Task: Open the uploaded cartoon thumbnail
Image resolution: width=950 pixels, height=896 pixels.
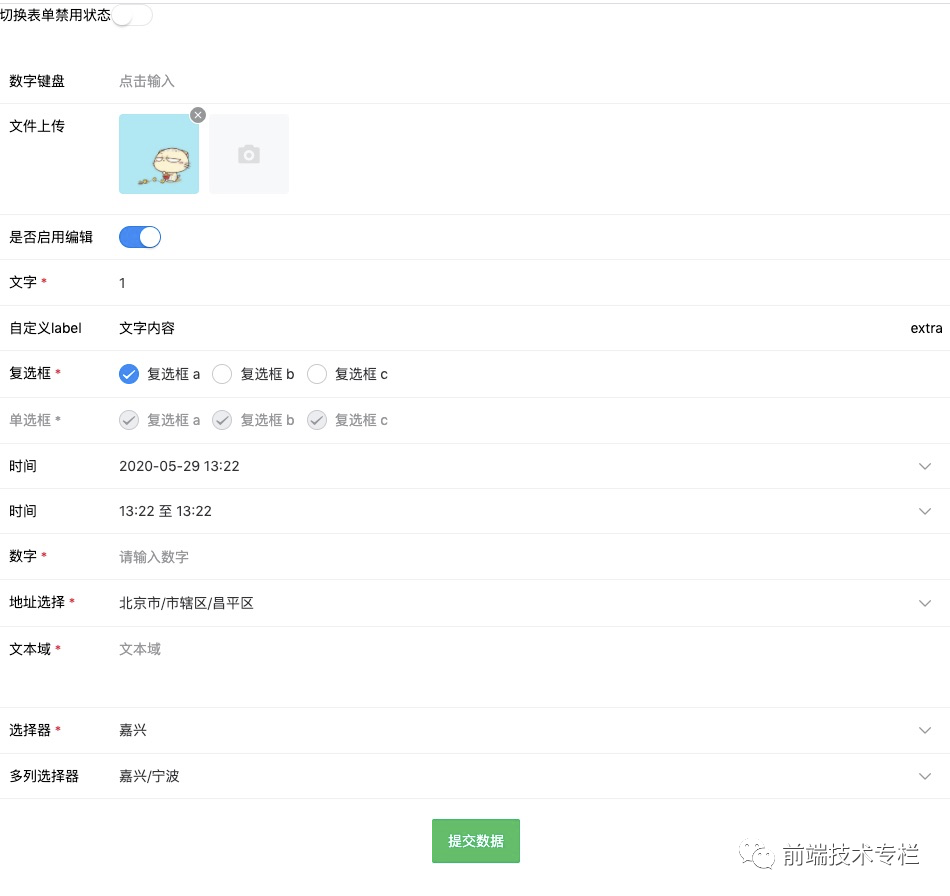Action: pos(159,154)
